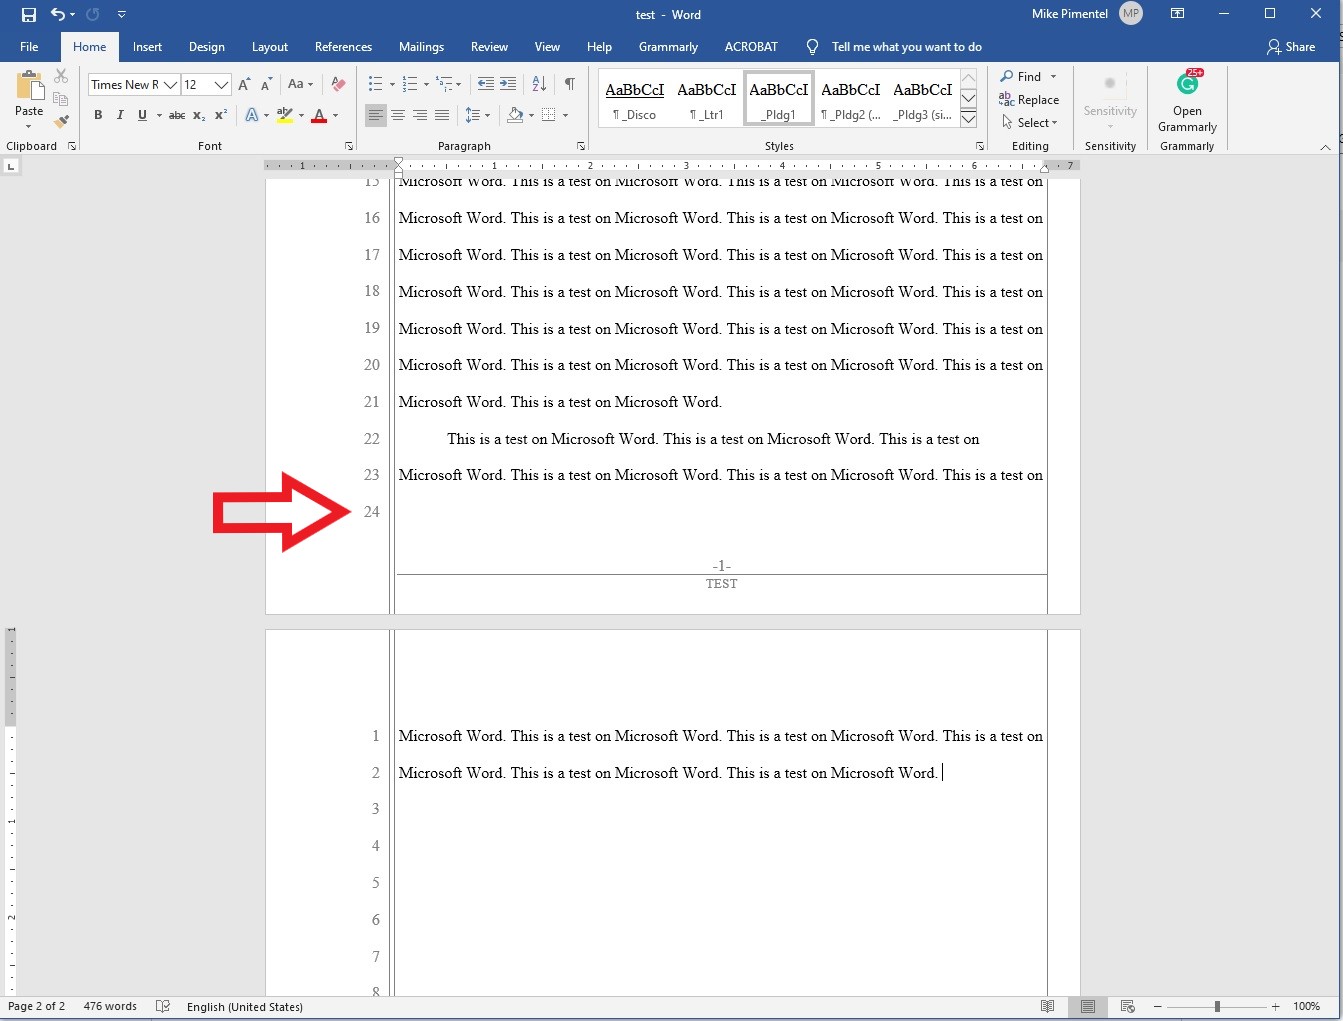
Task: Switch to Read Mode view
Action: coord(1047,1006)
